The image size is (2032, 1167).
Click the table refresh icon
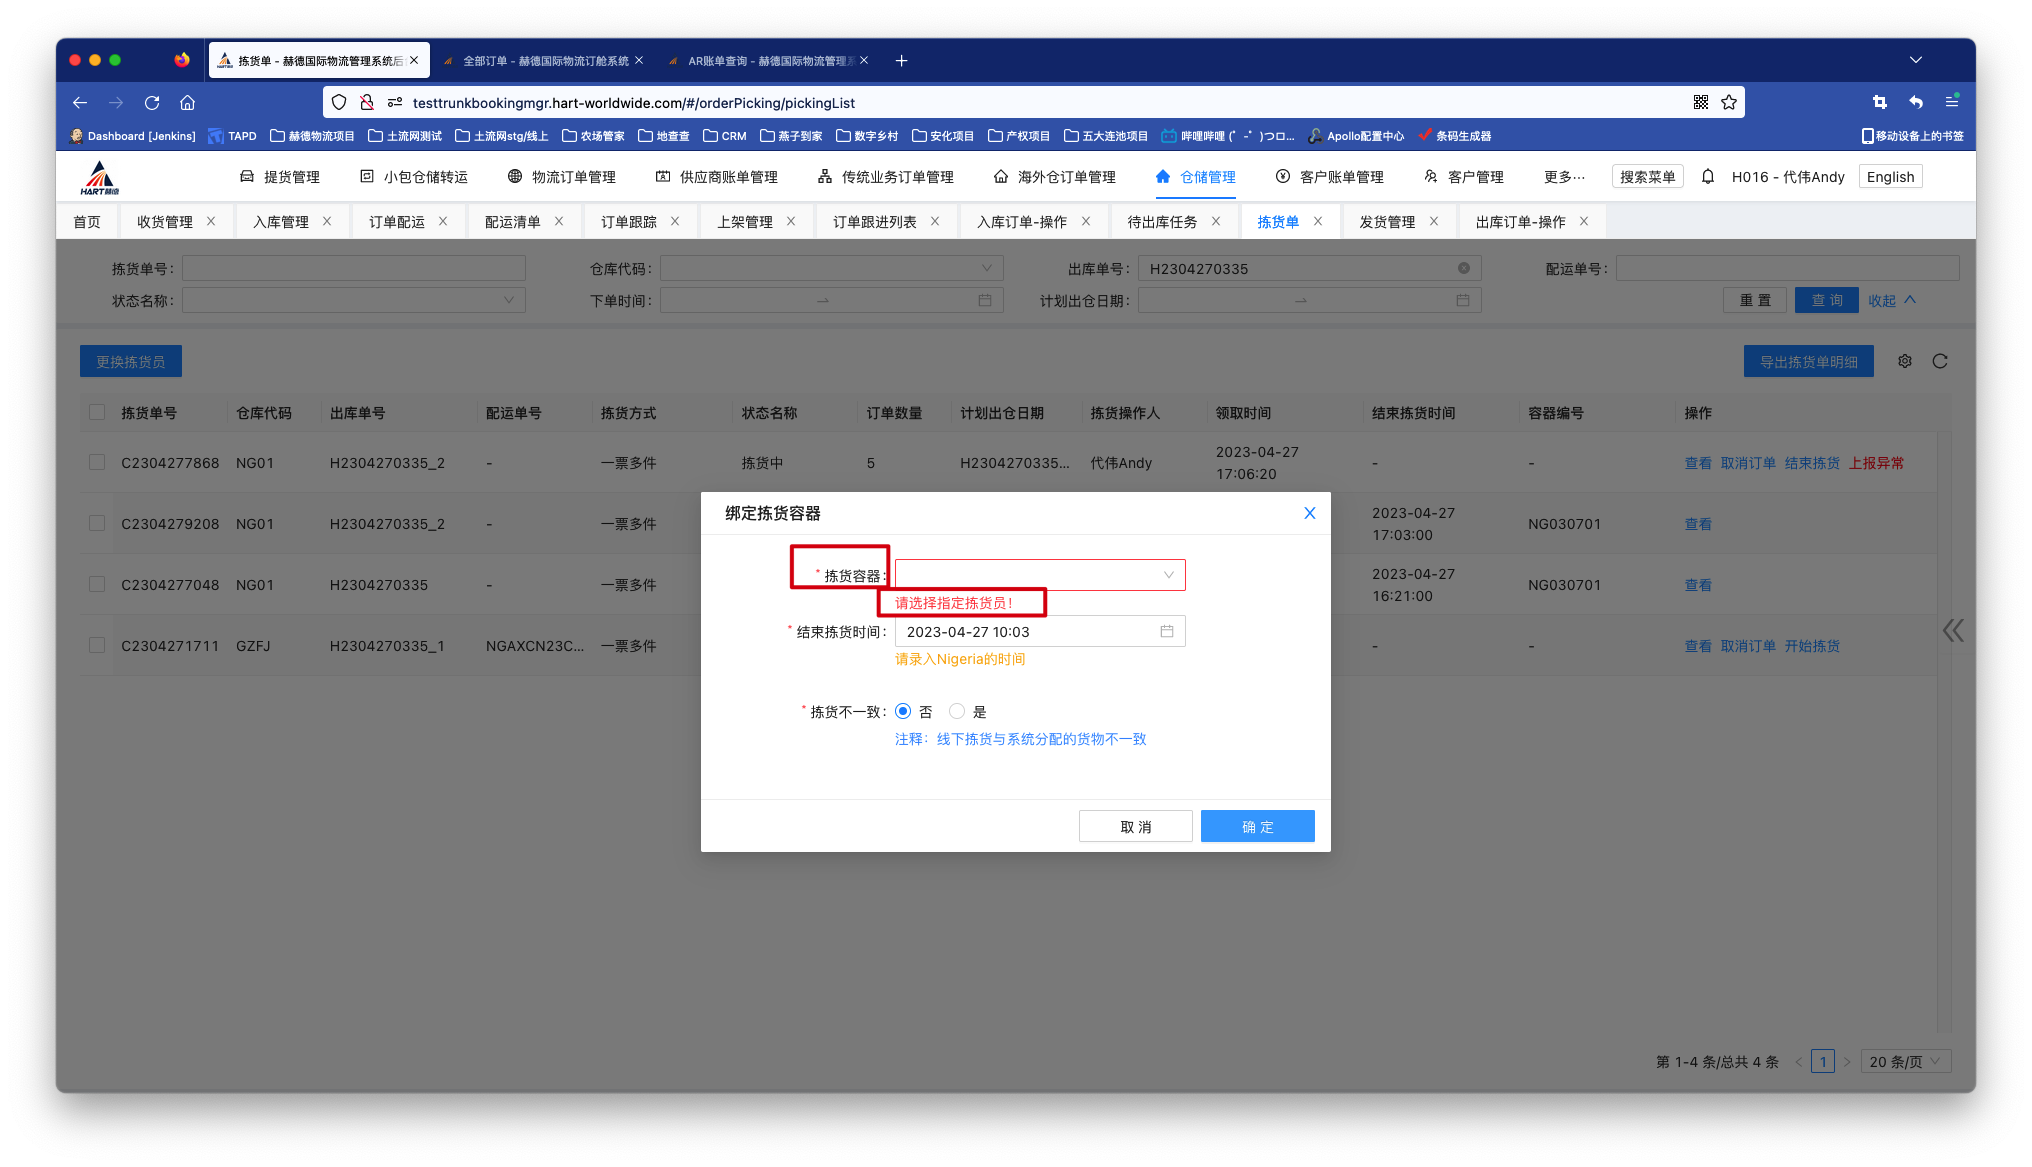coord(1940,362)
